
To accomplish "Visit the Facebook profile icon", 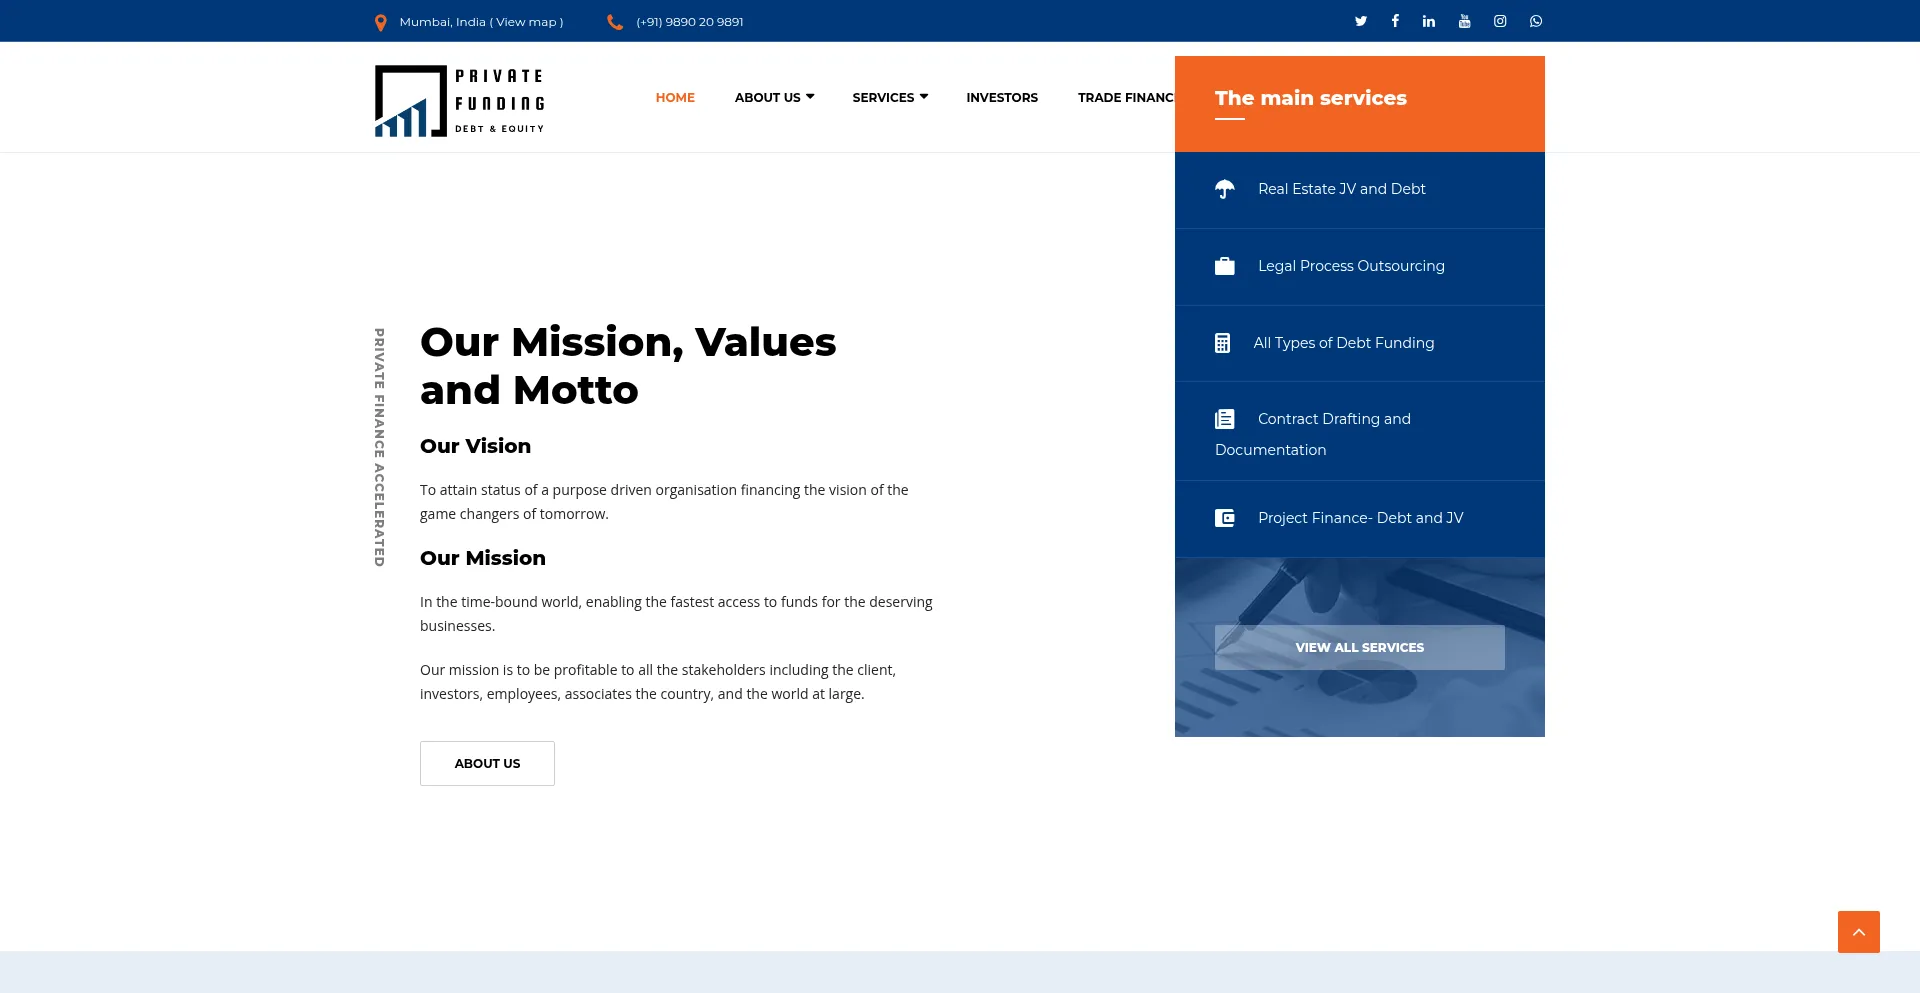I will pyautogui.click(x=1395, y=20).
